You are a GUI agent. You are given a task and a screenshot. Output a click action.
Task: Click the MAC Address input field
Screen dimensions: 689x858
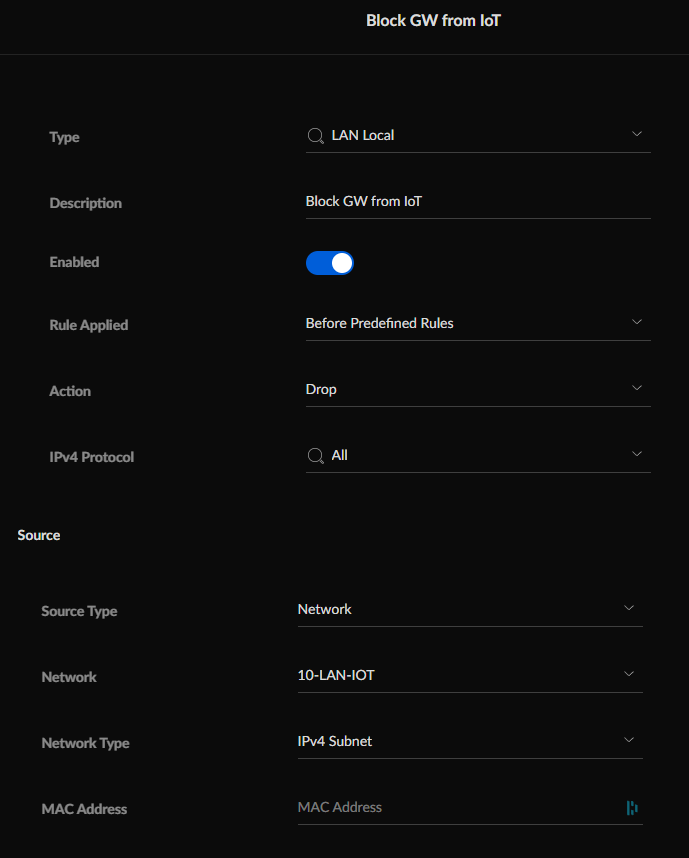459,808
